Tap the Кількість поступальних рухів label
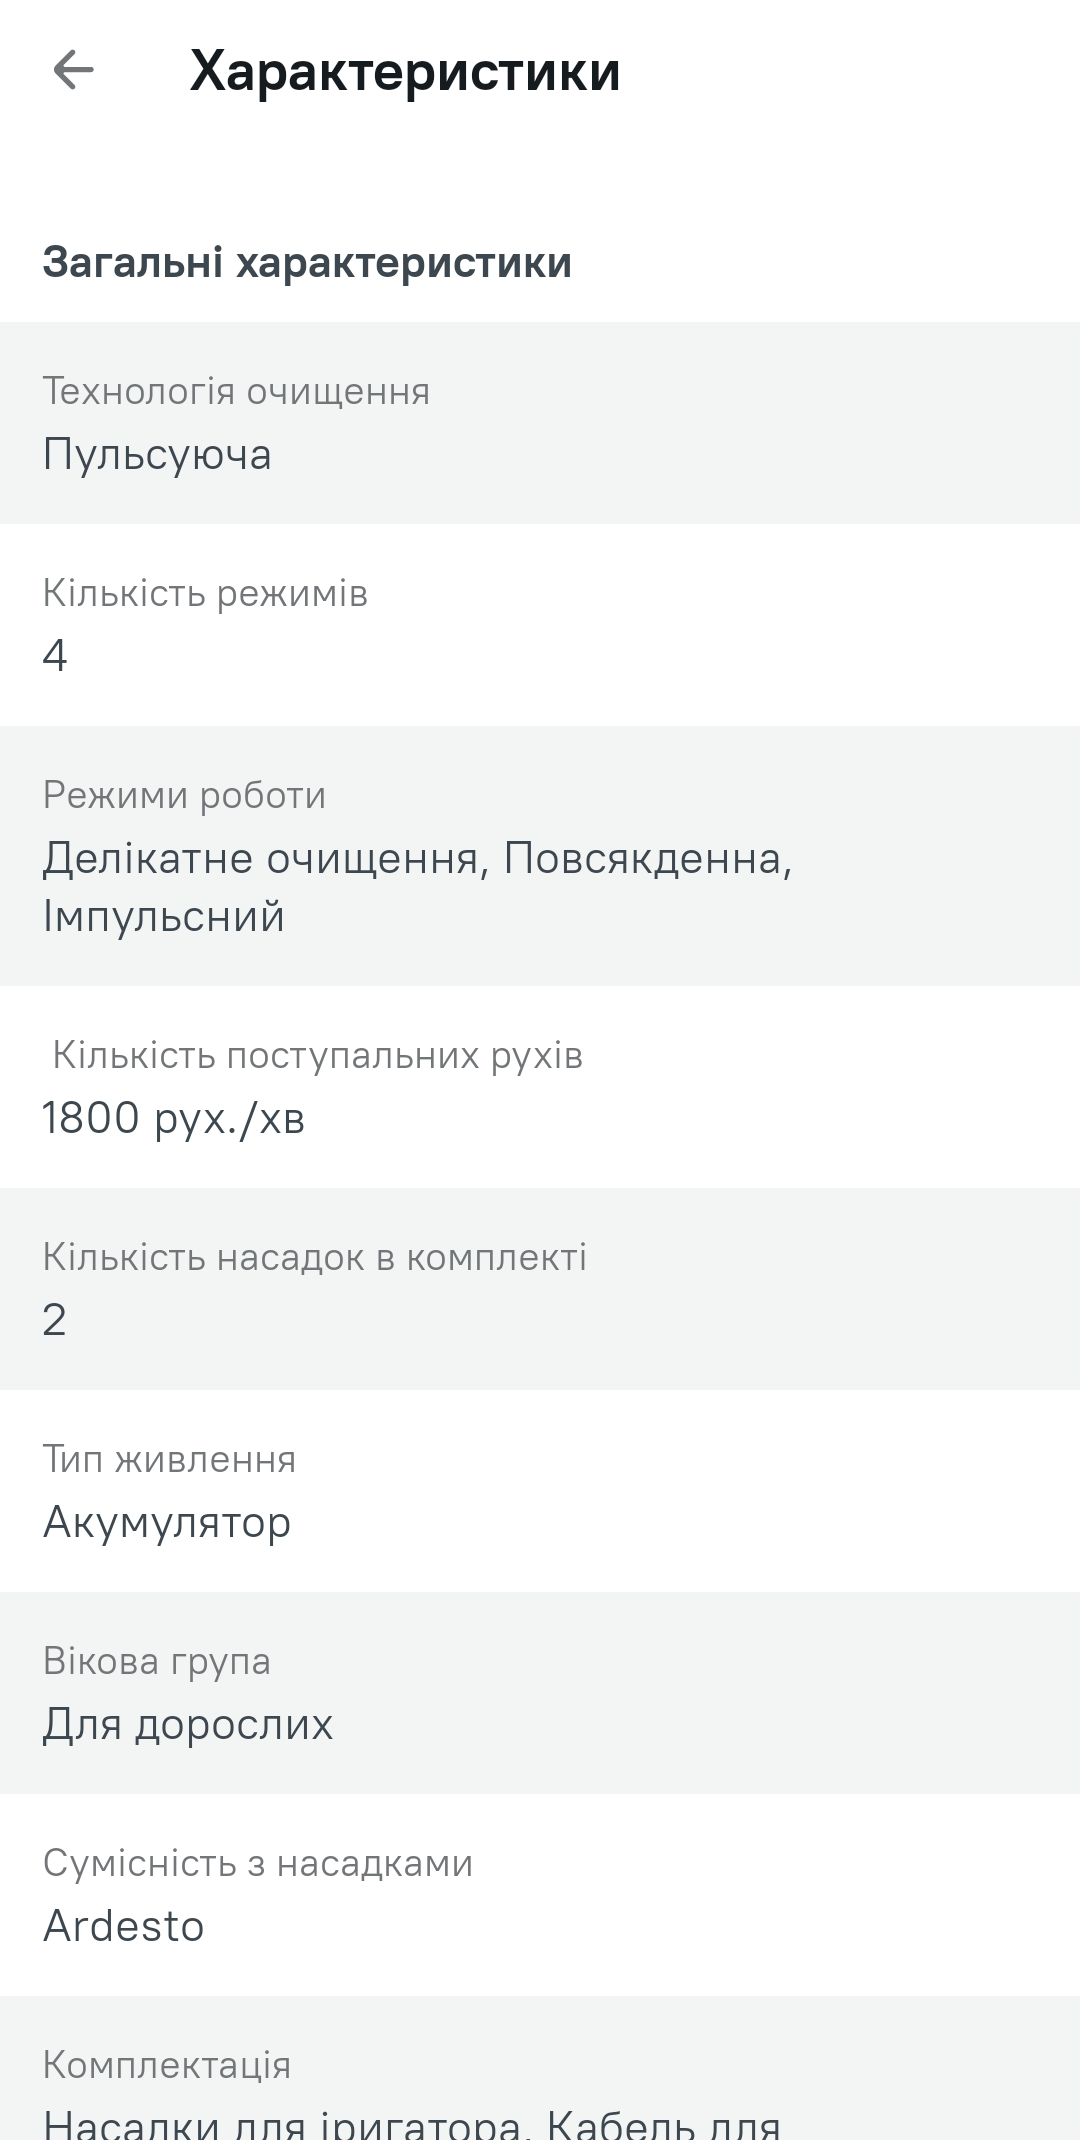This screenshot has width=1080, height=2140. click(x=317, y=1055)
